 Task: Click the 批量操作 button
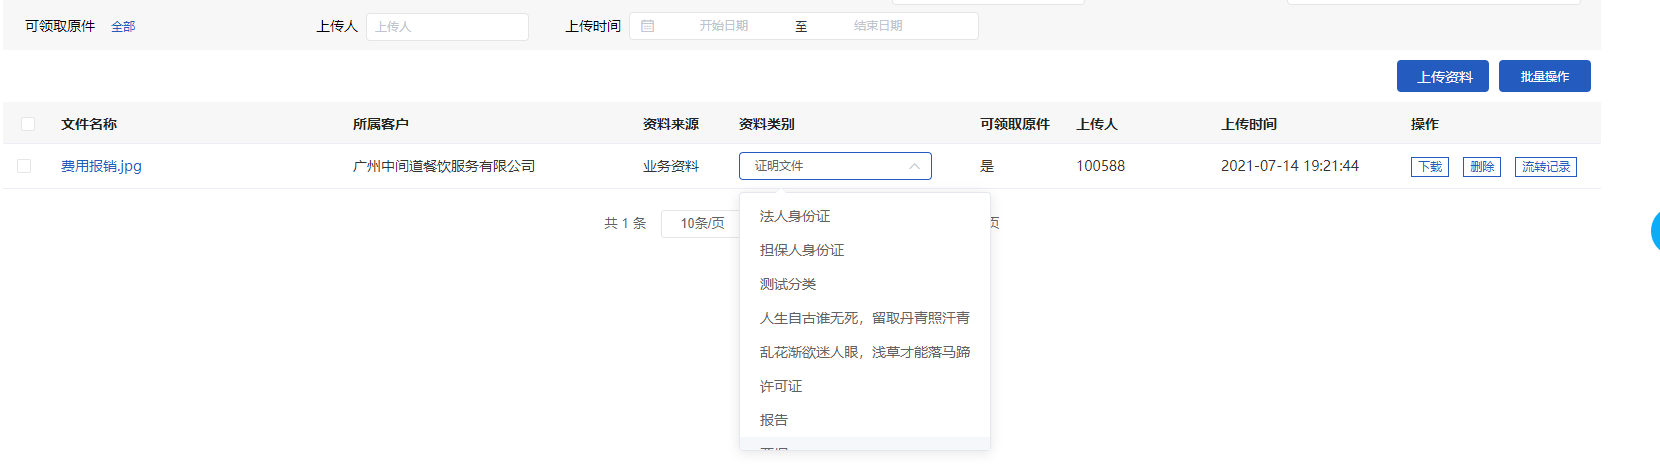click(1545, 76)
